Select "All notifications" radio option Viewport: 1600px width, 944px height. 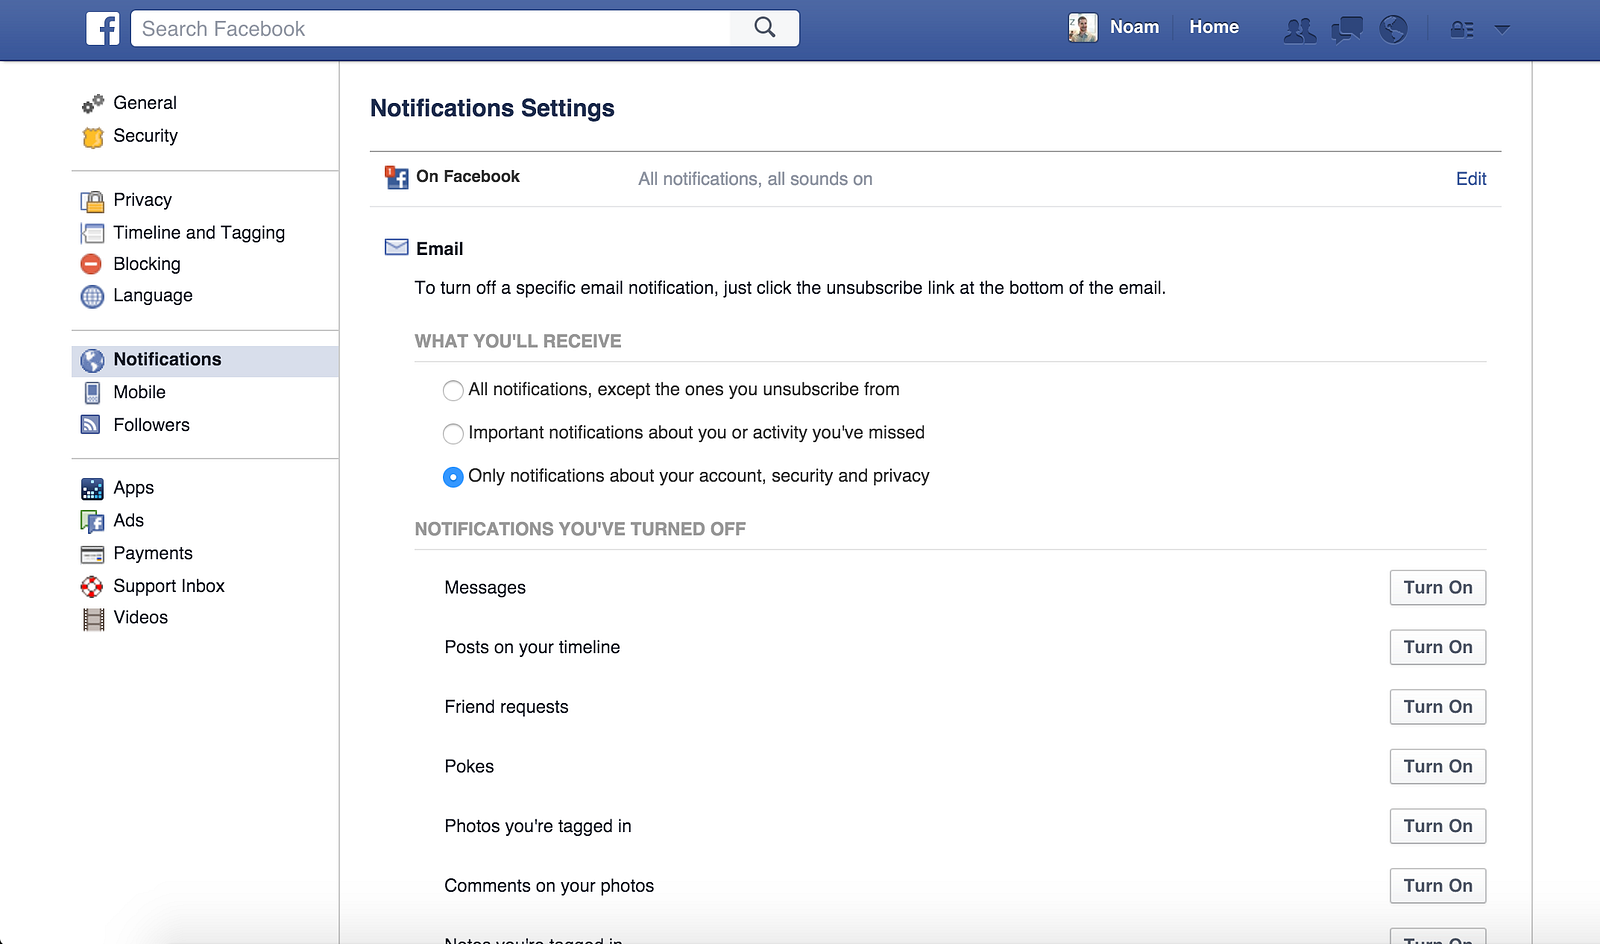(453, 390)
